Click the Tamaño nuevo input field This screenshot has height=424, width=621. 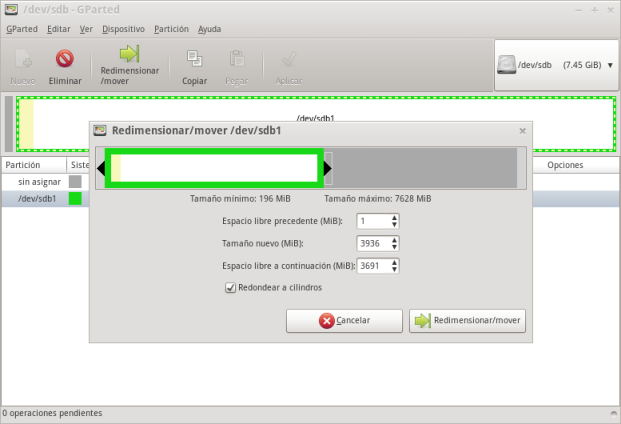[x=372, y=243]
